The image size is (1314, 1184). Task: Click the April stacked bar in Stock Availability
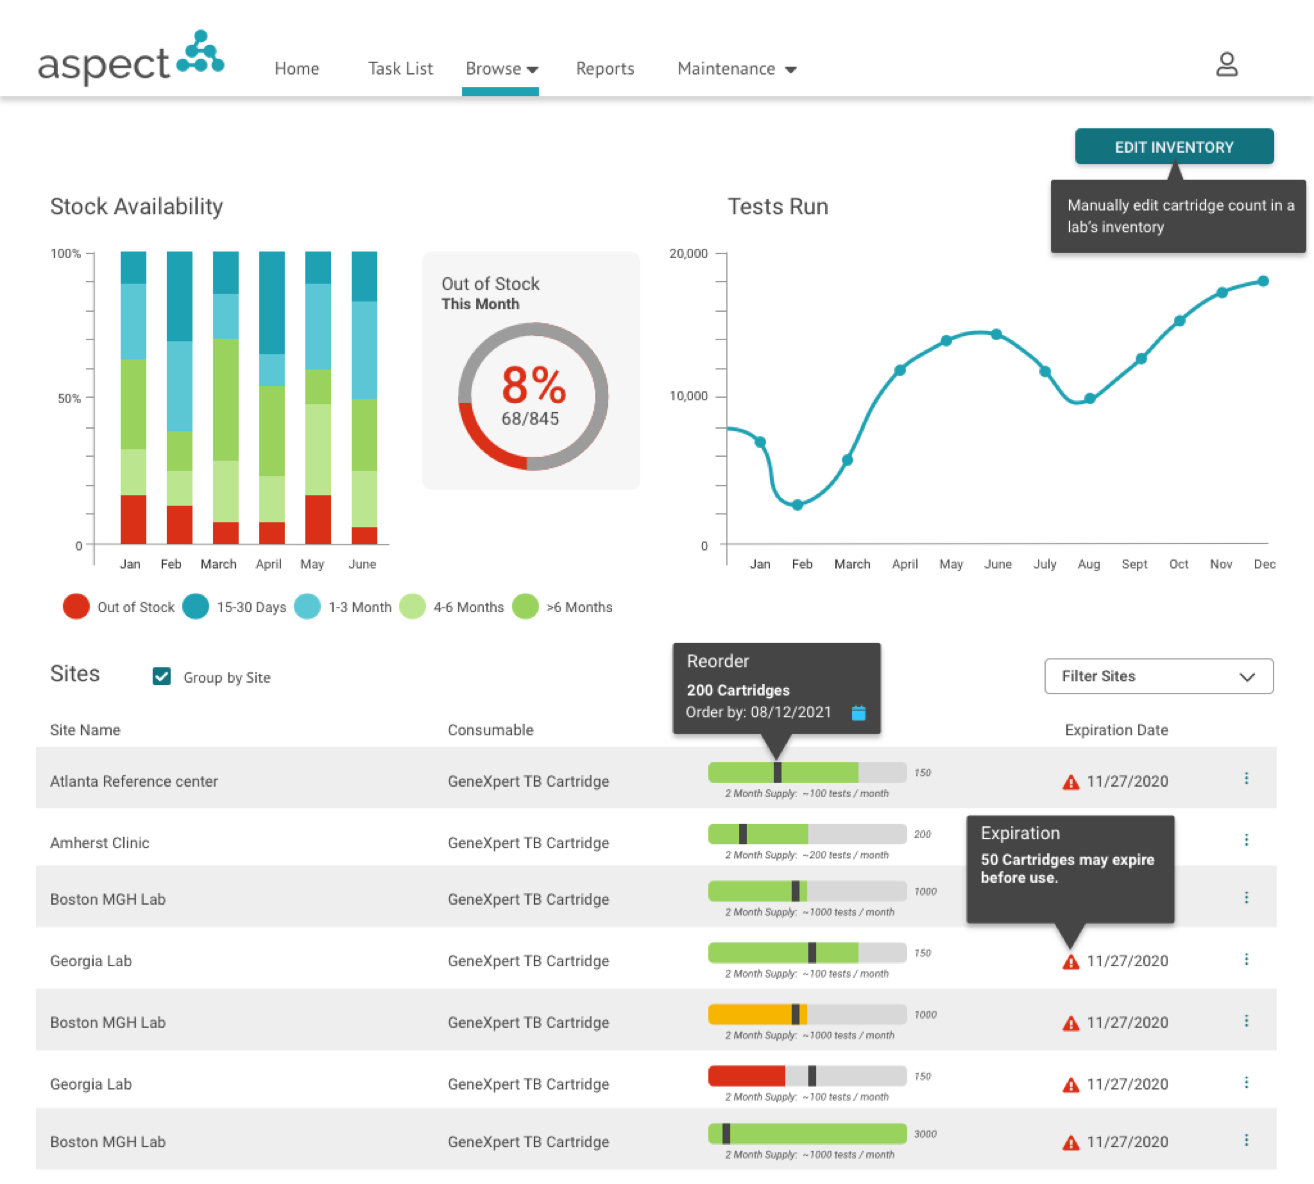272,398
